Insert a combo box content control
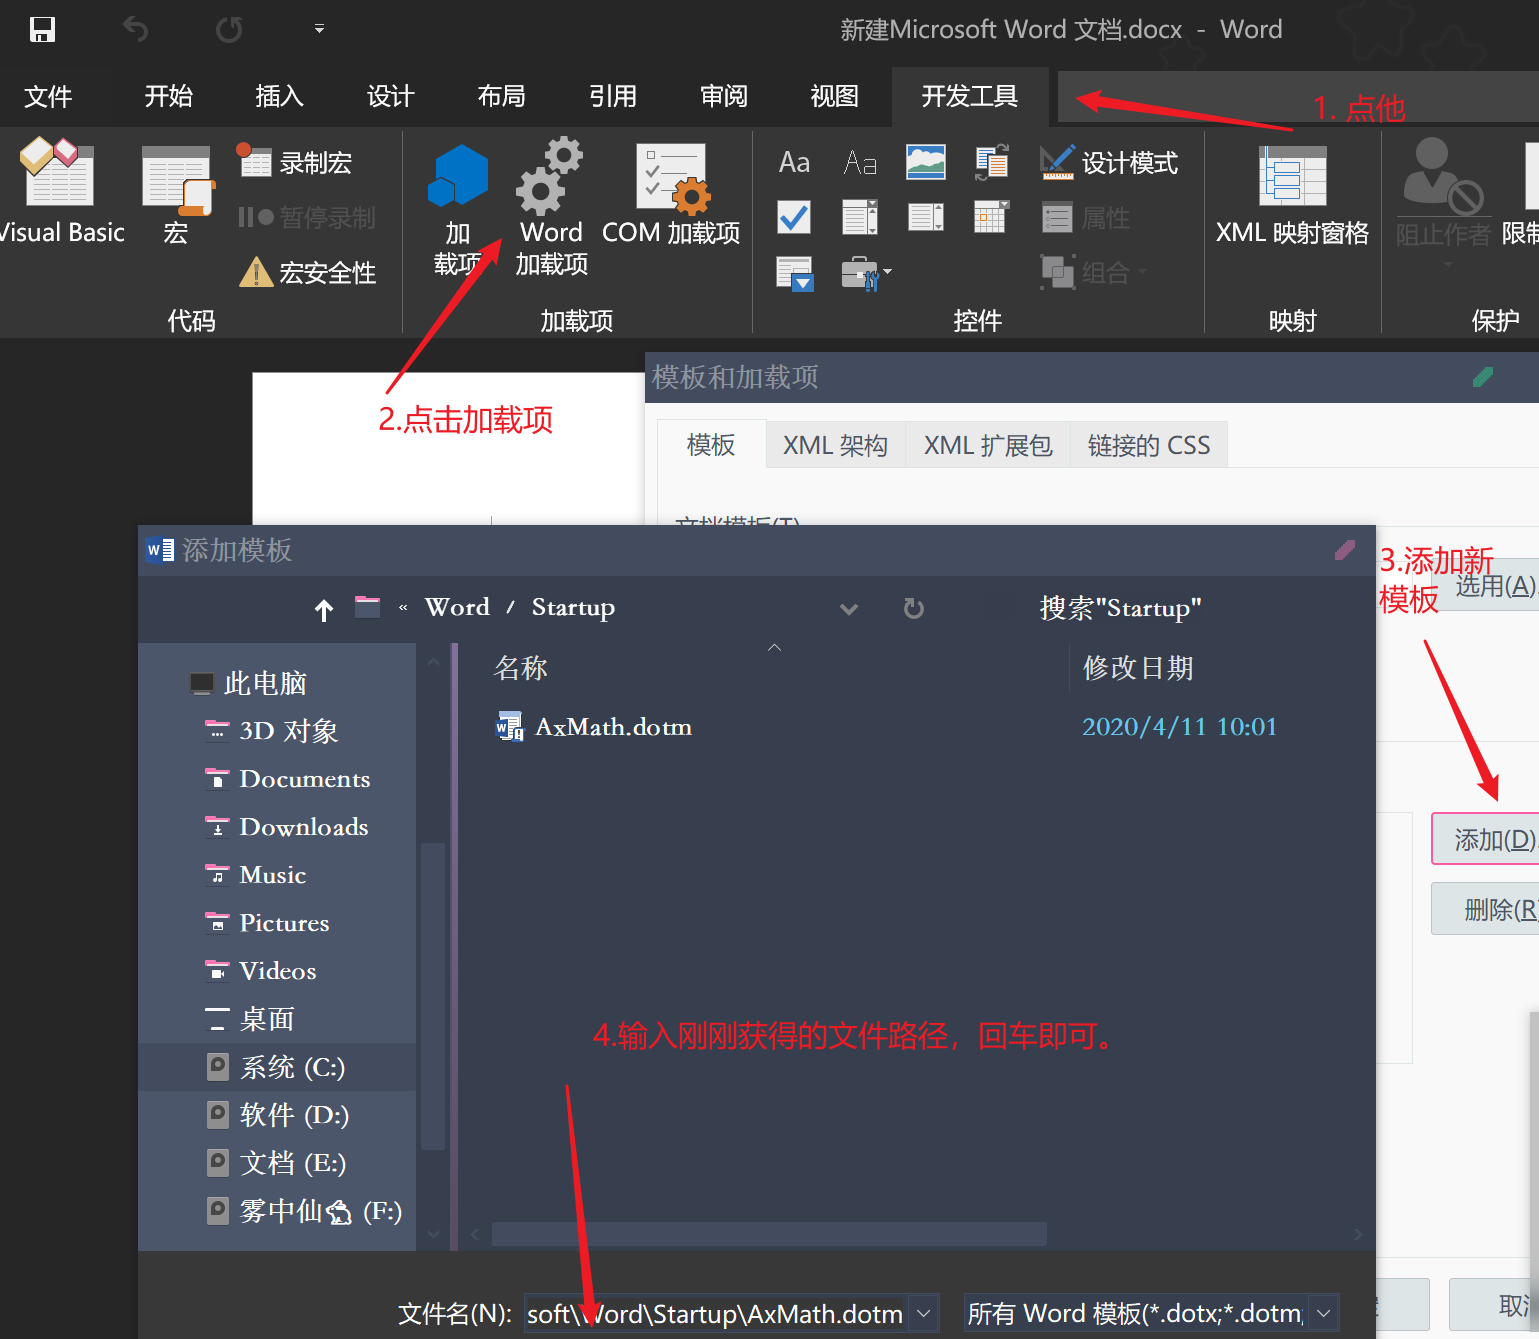The width and height of the screenshot is (1539, 1339). pyautogui.click(x=860, y=217)
